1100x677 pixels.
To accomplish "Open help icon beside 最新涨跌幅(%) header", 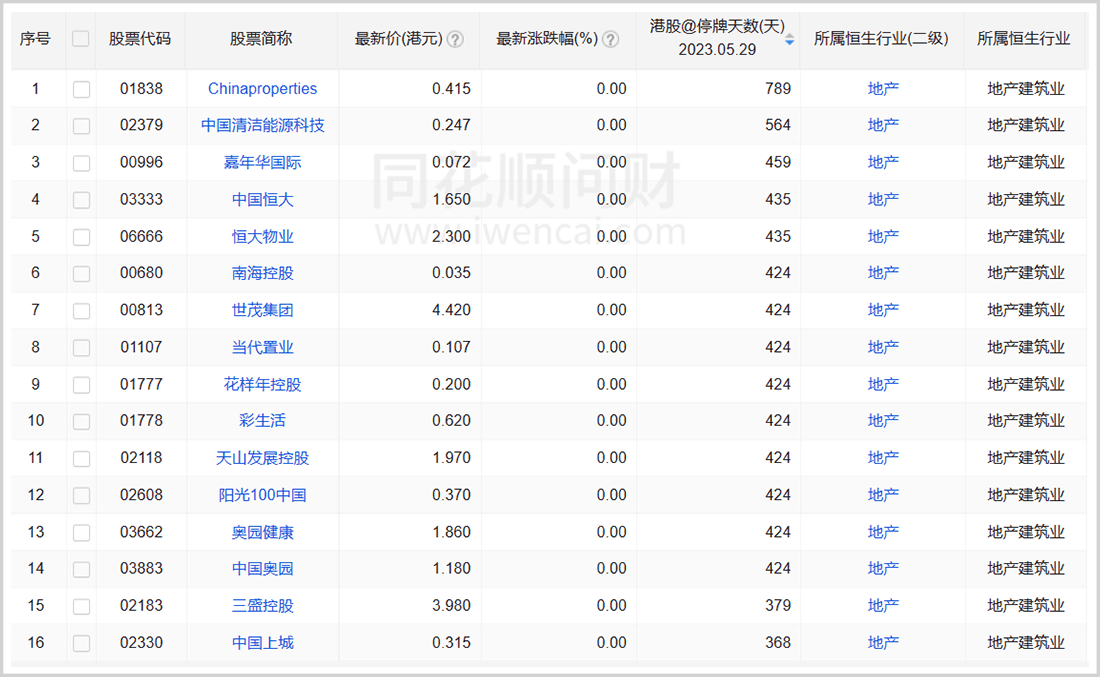I will (611, 39).
